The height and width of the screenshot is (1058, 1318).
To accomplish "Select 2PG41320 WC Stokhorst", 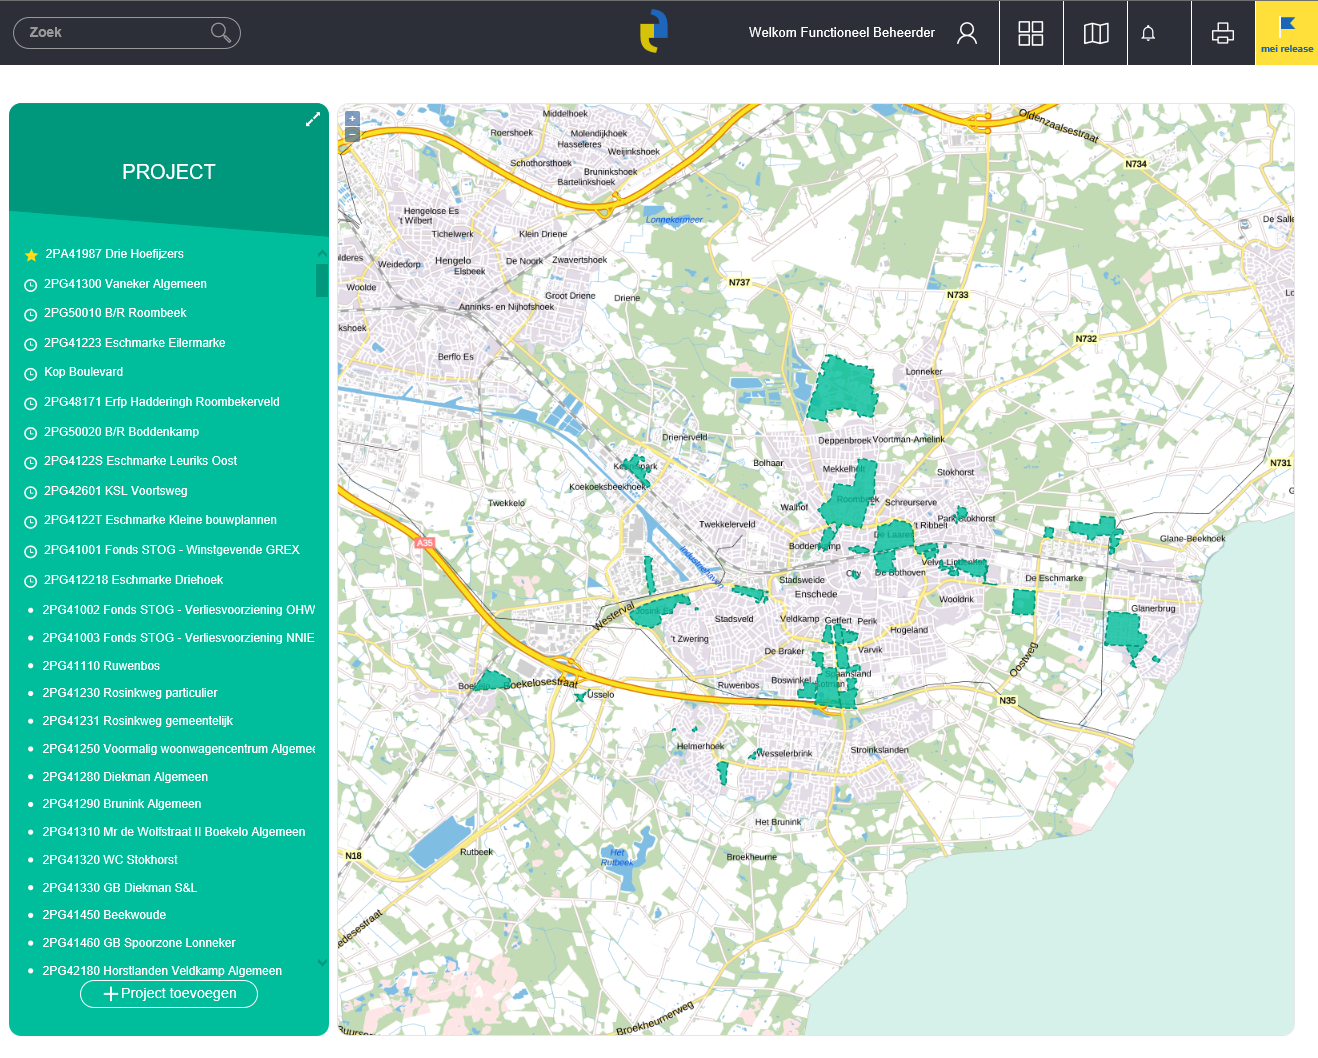I will point(110,860).
